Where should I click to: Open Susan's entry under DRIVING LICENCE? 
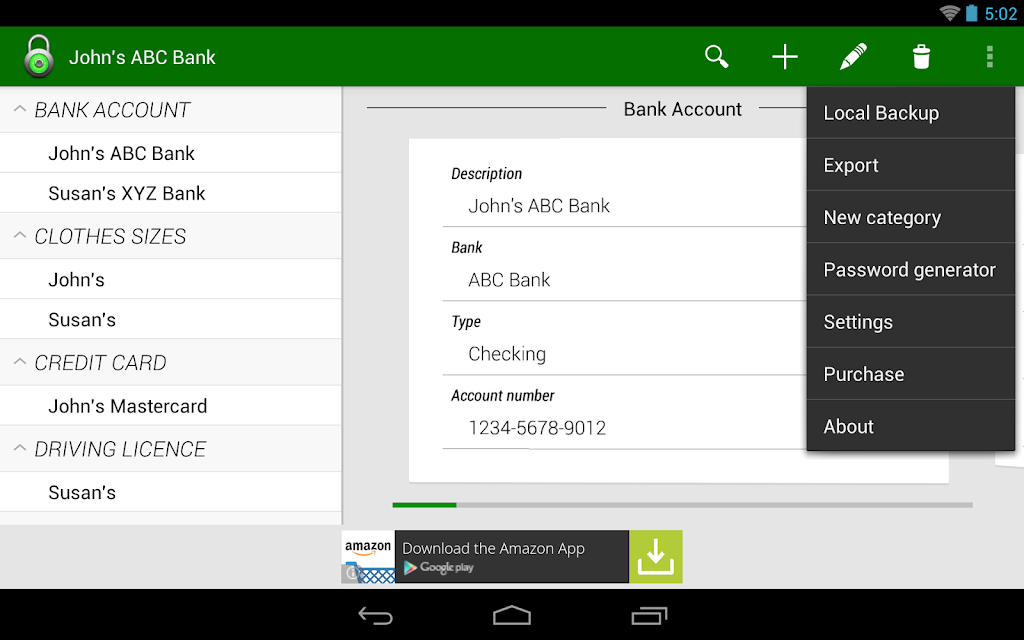pos(170,492)
